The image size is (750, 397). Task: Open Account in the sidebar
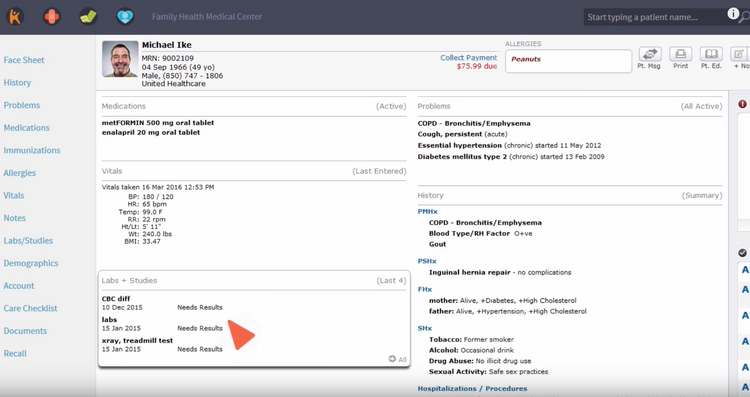(x=19, y=286)
